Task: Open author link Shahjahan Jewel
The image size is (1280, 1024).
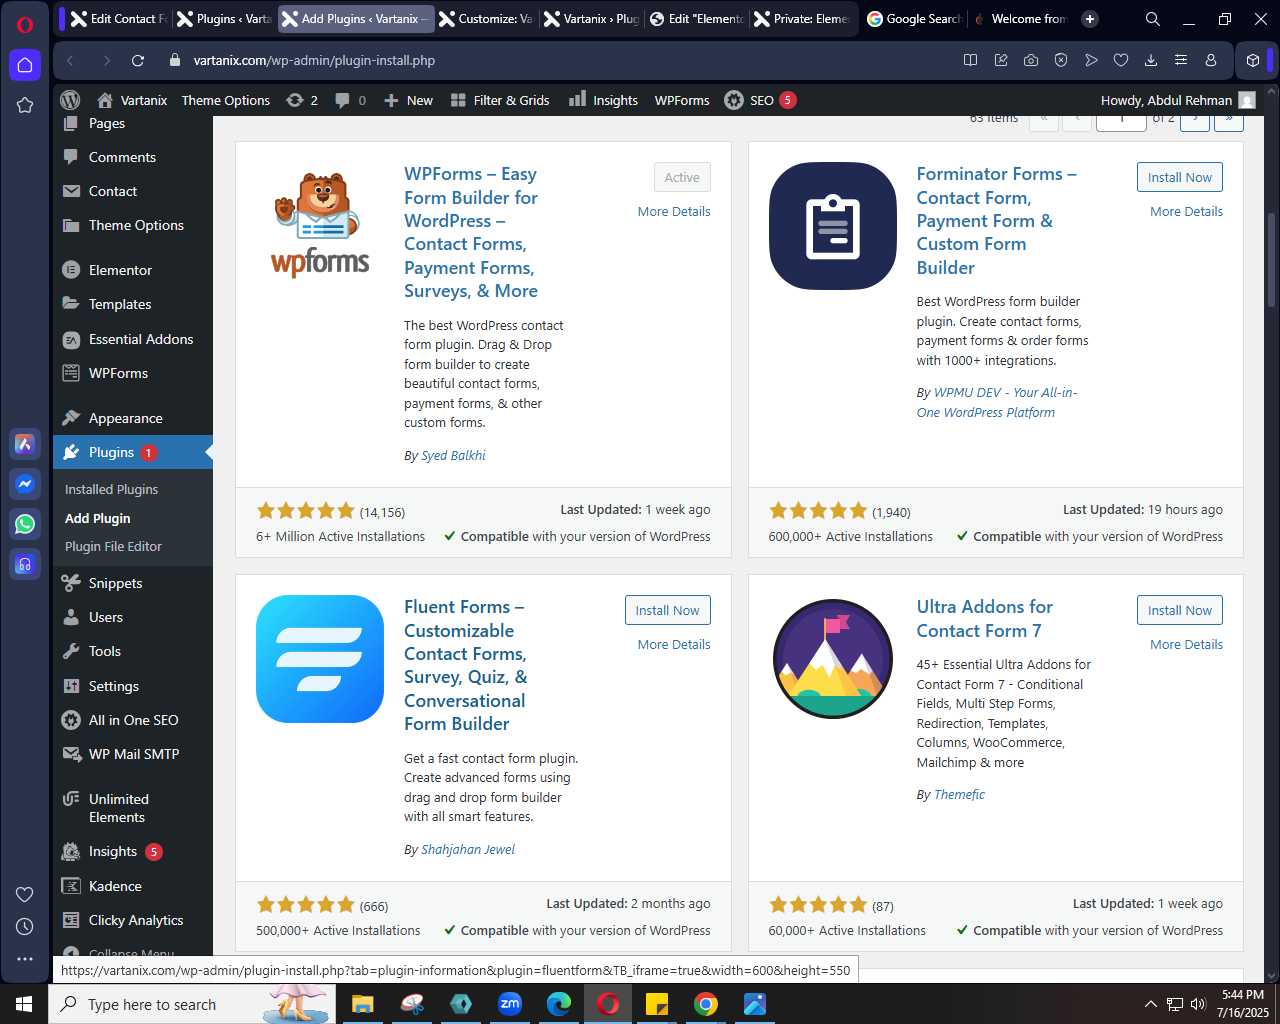Action: [x=468, y=849]
